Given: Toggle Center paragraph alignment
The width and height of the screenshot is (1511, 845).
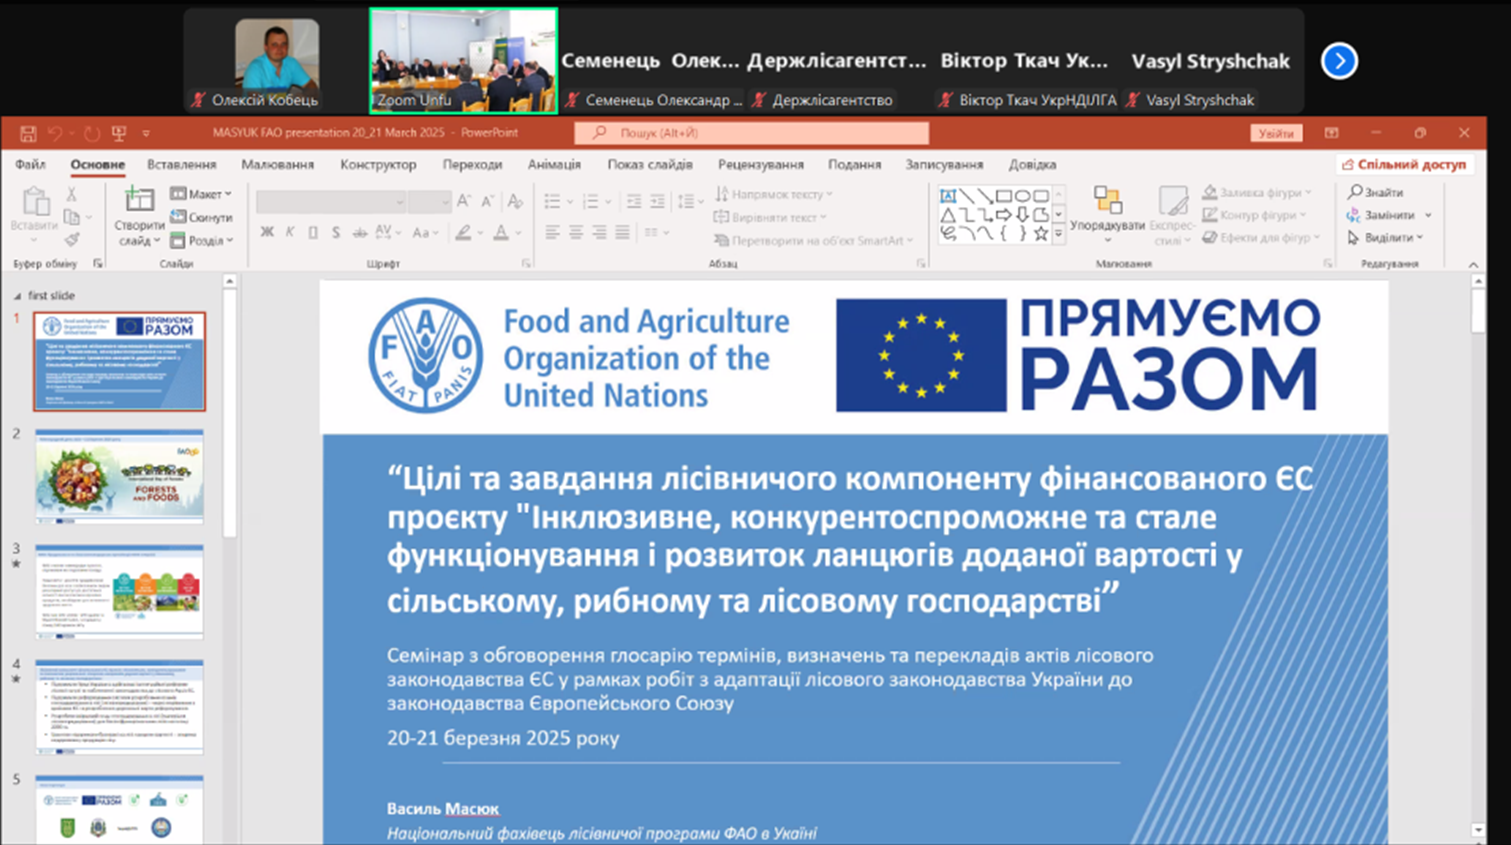Looking at the screenshot, I should point(575,233).
